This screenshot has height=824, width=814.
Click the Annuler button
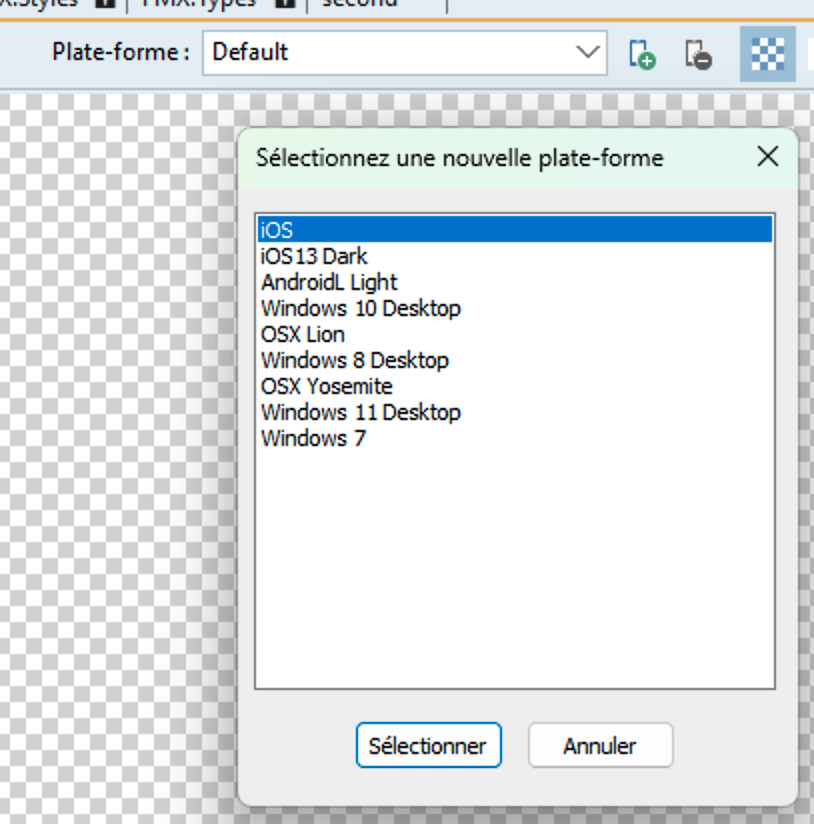[x=600, y=746]
